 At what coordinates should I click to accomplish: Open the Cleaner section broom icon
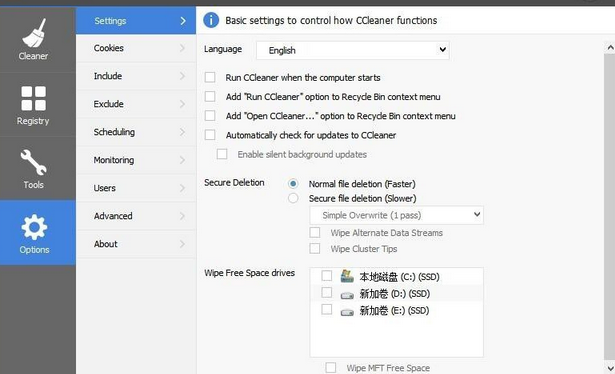coord(34,33)
